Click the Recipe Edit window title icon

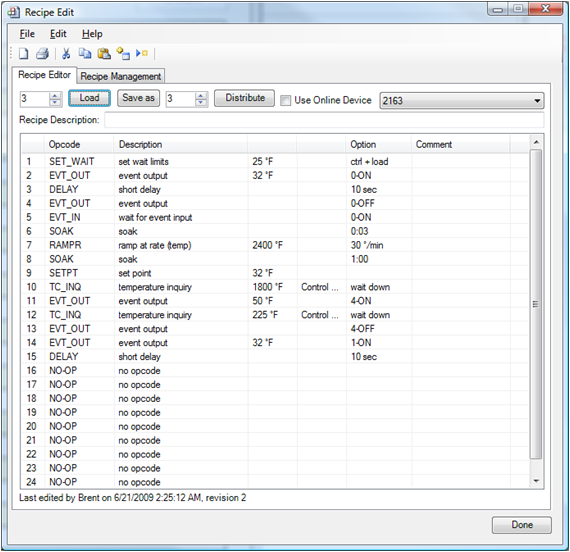click(x=13, y=12)
